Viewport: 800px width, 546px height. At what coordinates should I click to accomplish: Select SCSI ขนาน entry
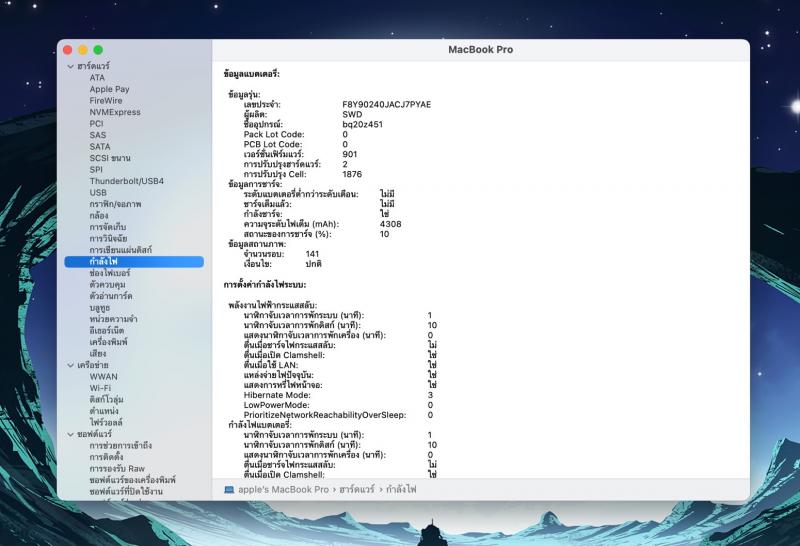110,158
